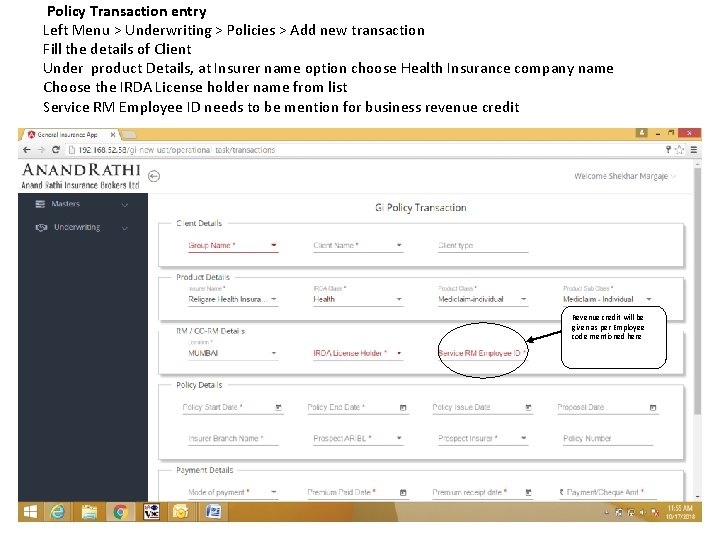This screenshot has height=540, width=720.
Task: Click the Masters menu icon
Action: click(40, 204)
